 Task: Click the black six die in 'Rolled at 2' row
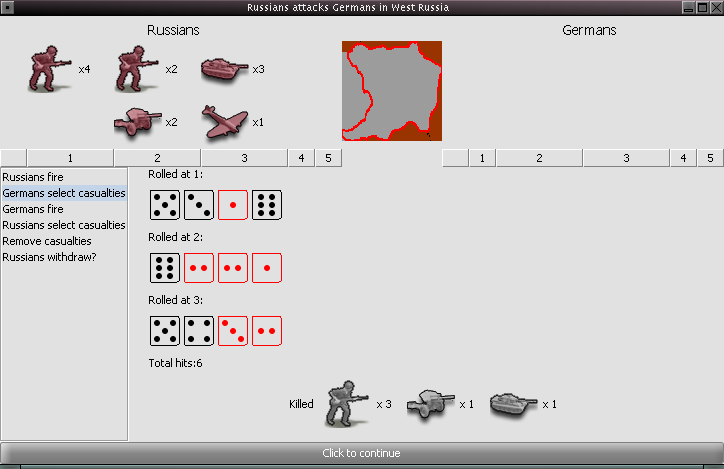pyautogui.click(x=165, y=268)
